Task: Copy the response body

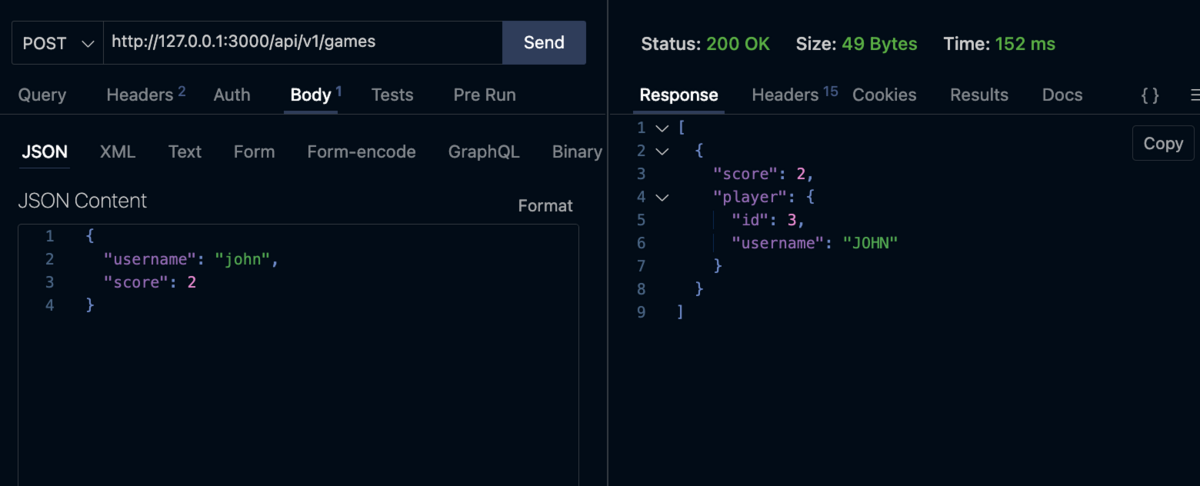Action: point(1163,144)
